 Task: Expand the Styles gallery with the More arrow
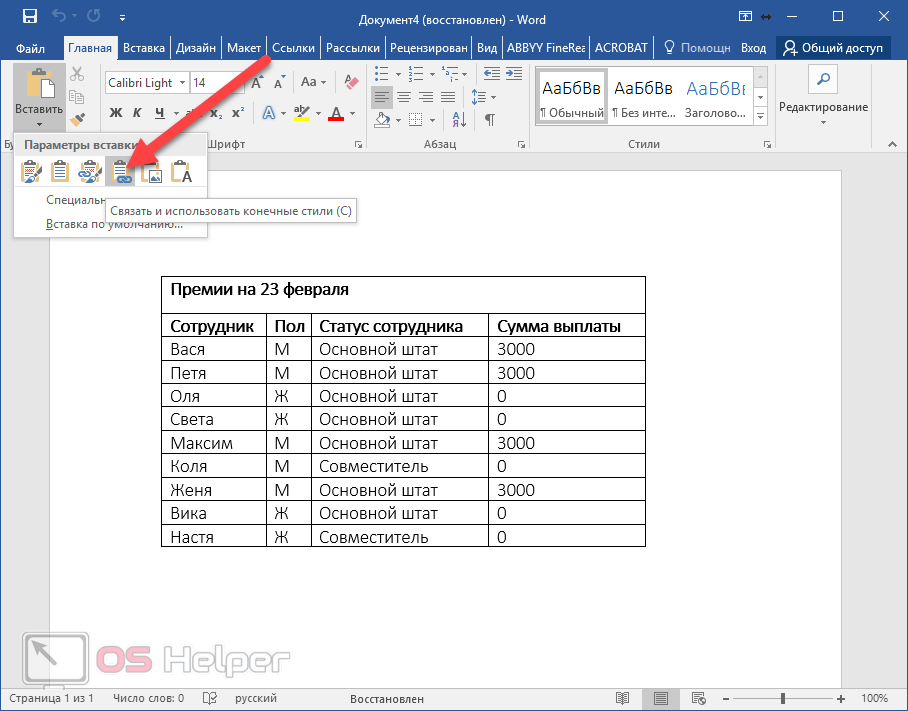point(760,117)
